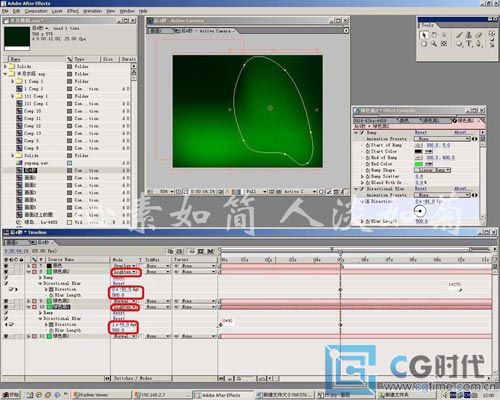The width and height of the screenshot is (500, 400).
Task: Toggle visibility of layer 7
Action: pos(6,266)
